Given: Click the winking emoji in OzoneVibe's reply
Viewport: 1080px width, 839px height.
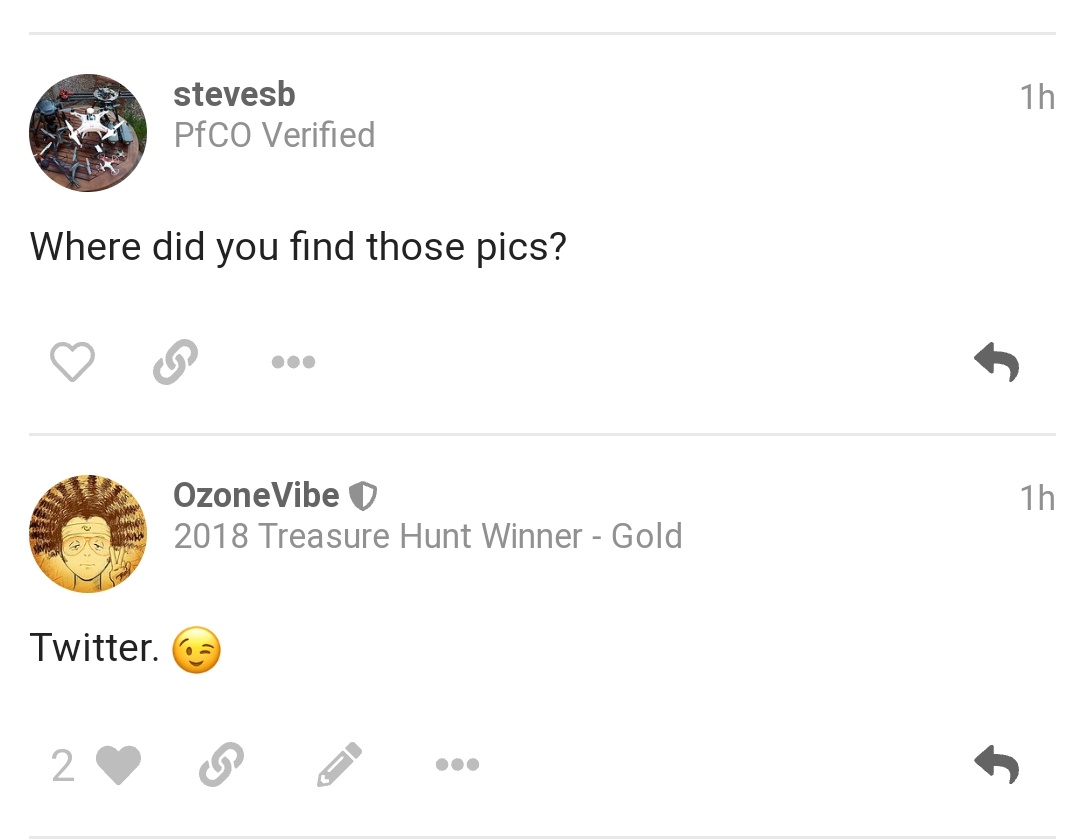Looking at the screenshot, I should point(197,650).
